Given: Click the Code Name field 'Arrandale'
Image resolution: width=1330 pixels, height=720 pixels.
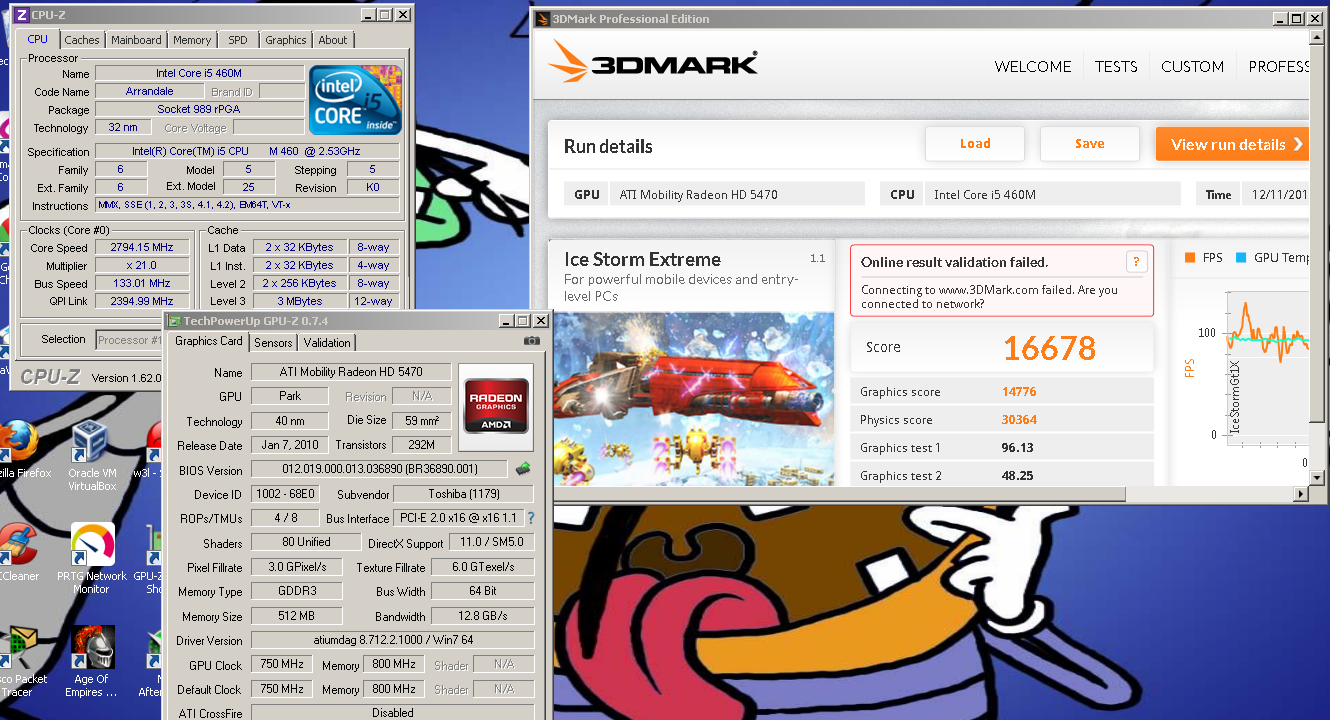Looking at the screenshot, I should 150,91.
